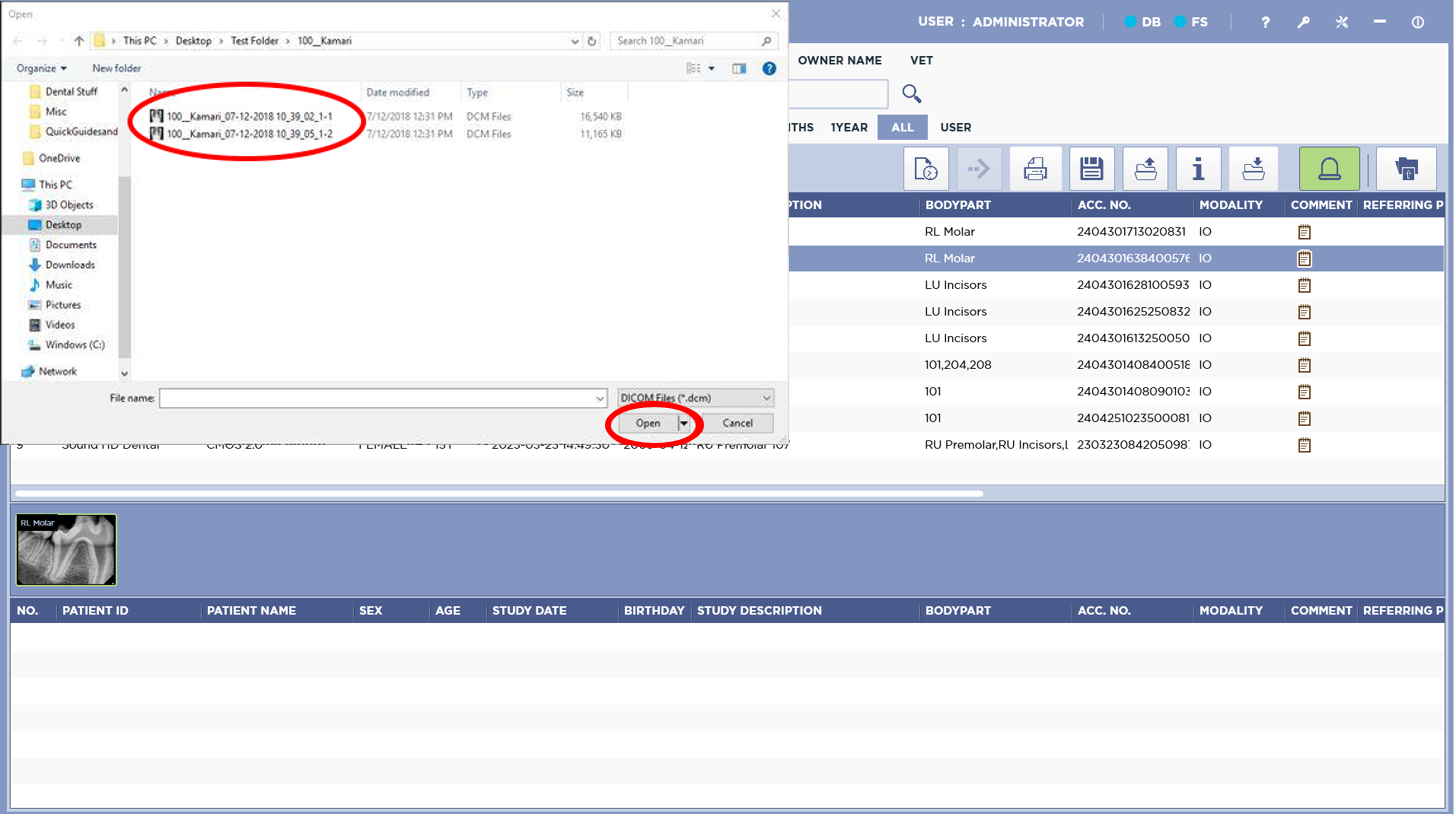Screen dimensions: 1454x815
Task: Click the print icon in toolbar
Action: (x=1035, y=169)
